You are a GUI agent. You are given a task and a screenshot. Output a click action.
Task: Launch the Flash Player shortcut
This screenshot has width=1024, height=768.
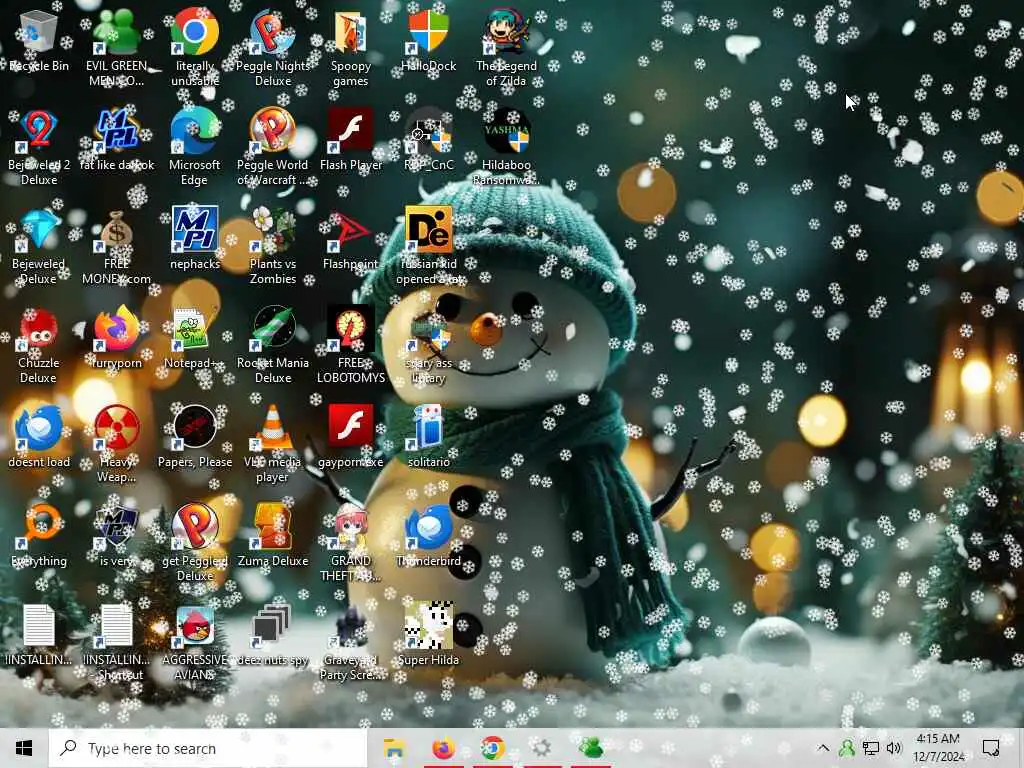tap(351, 140)
